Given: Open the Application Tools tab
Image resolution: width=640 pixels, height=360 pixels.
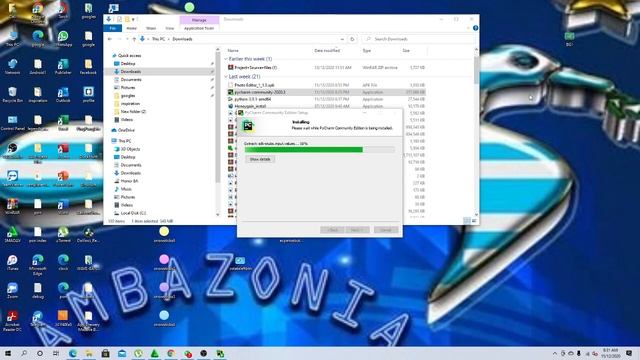Looking at the screenshot, I should [199, 28].
